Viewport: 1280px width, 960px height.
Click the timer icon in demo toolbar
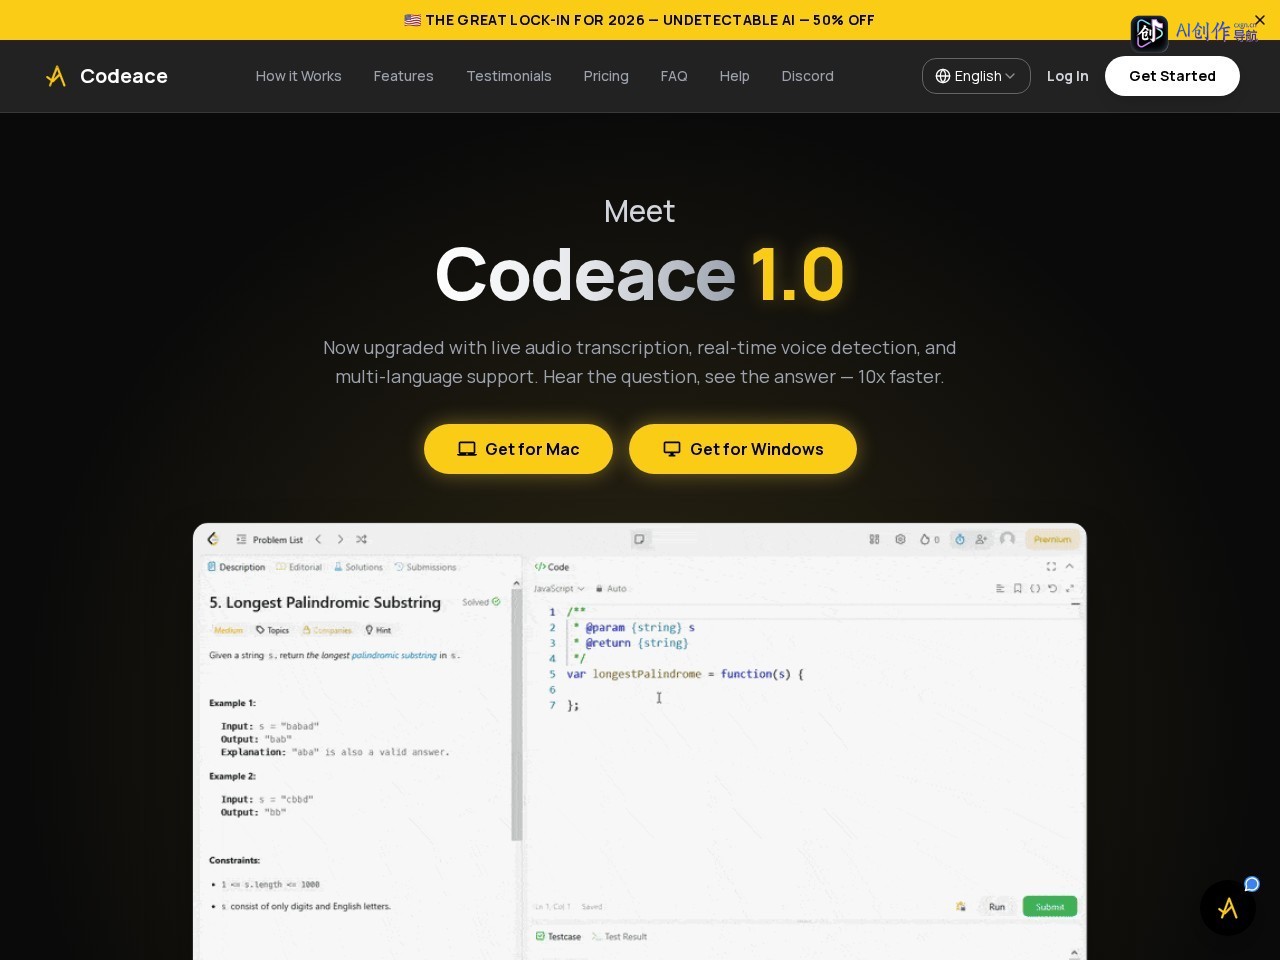pyautogui.click(x=960, y=539)
